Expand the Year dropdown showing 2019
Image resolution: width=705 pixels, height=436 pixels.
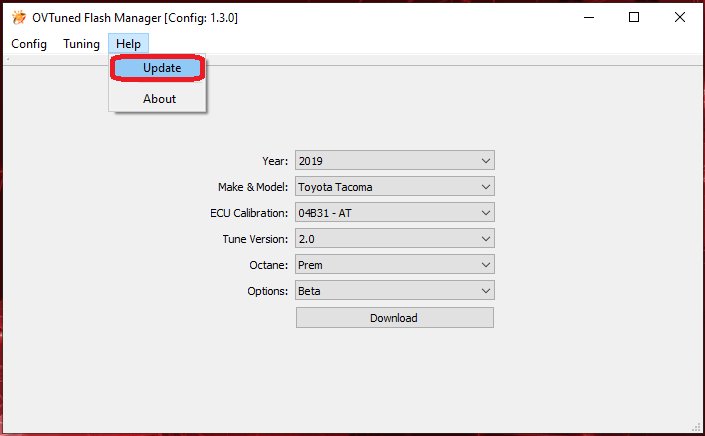coord(395,160)
